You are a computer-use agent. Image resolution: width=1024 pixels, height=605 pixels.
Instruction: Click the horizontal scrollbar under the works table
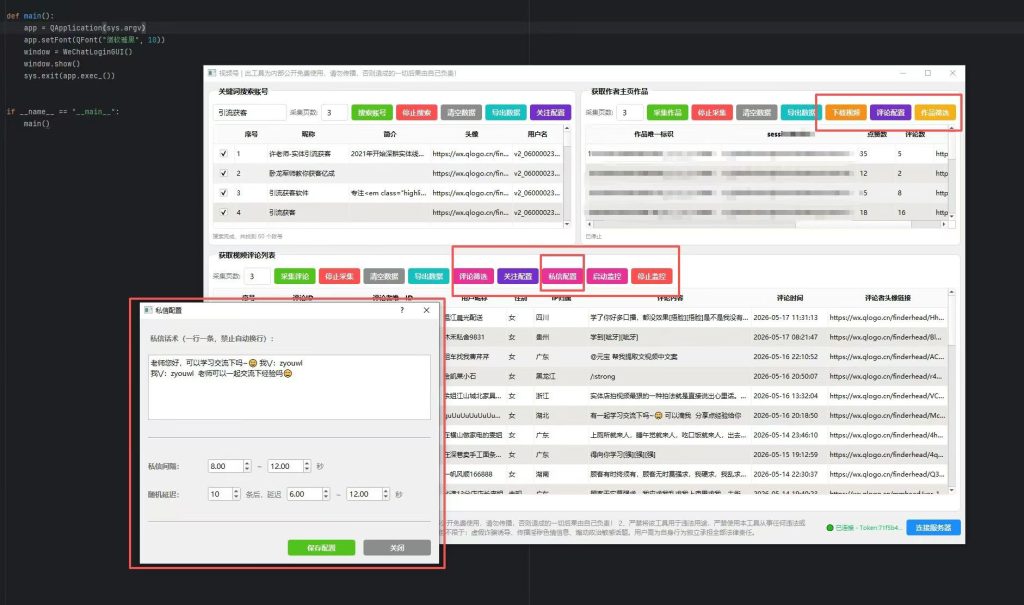pos(767,224)
